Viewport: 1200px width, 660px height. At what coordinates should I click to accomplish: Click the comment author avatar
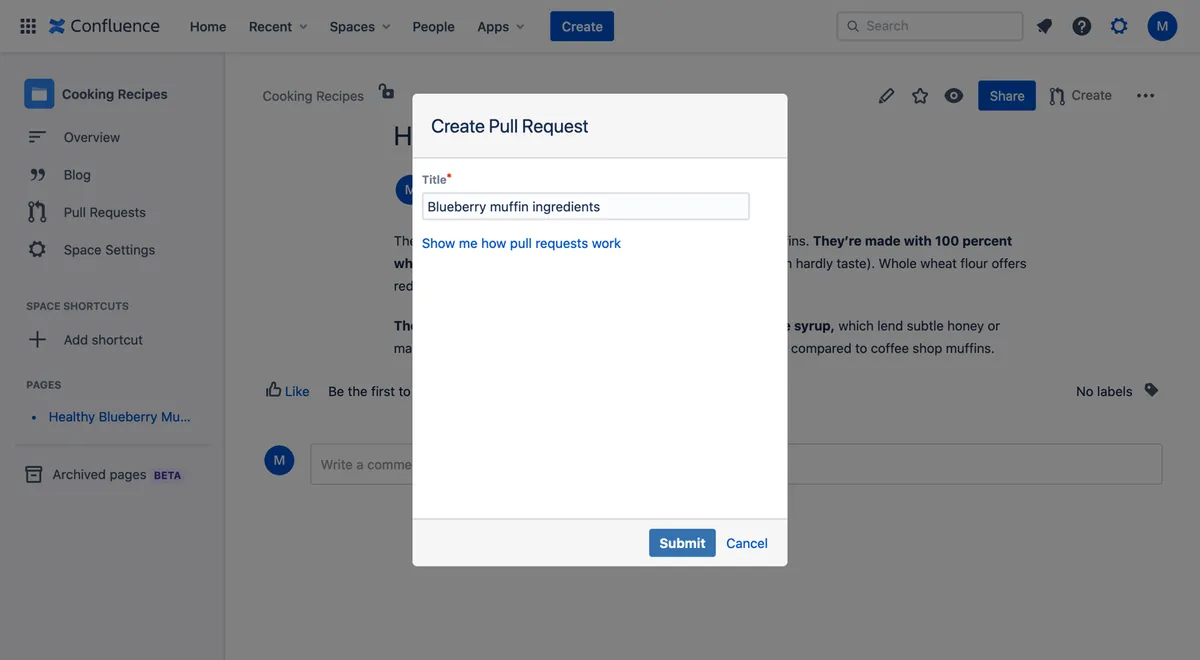click(279, 460)
